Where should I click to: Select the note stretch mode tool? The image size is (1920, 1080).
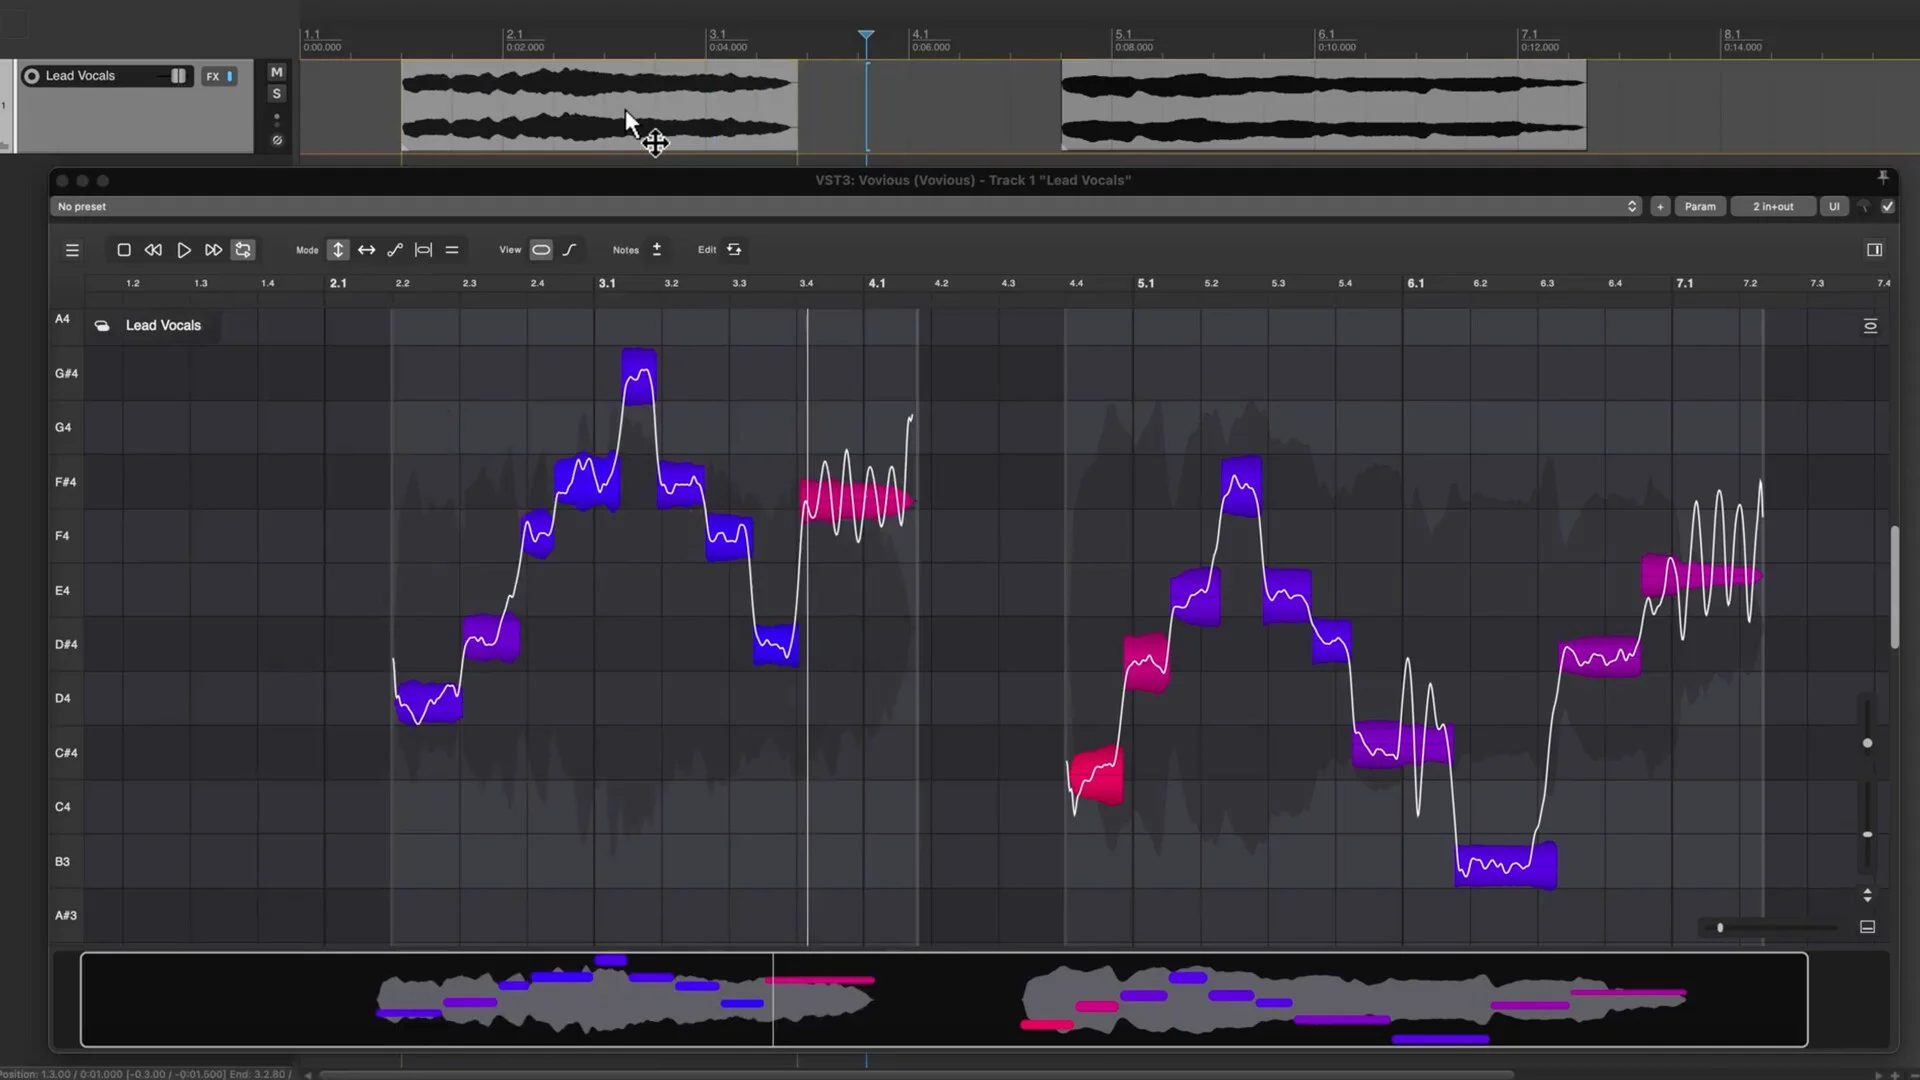424,250
